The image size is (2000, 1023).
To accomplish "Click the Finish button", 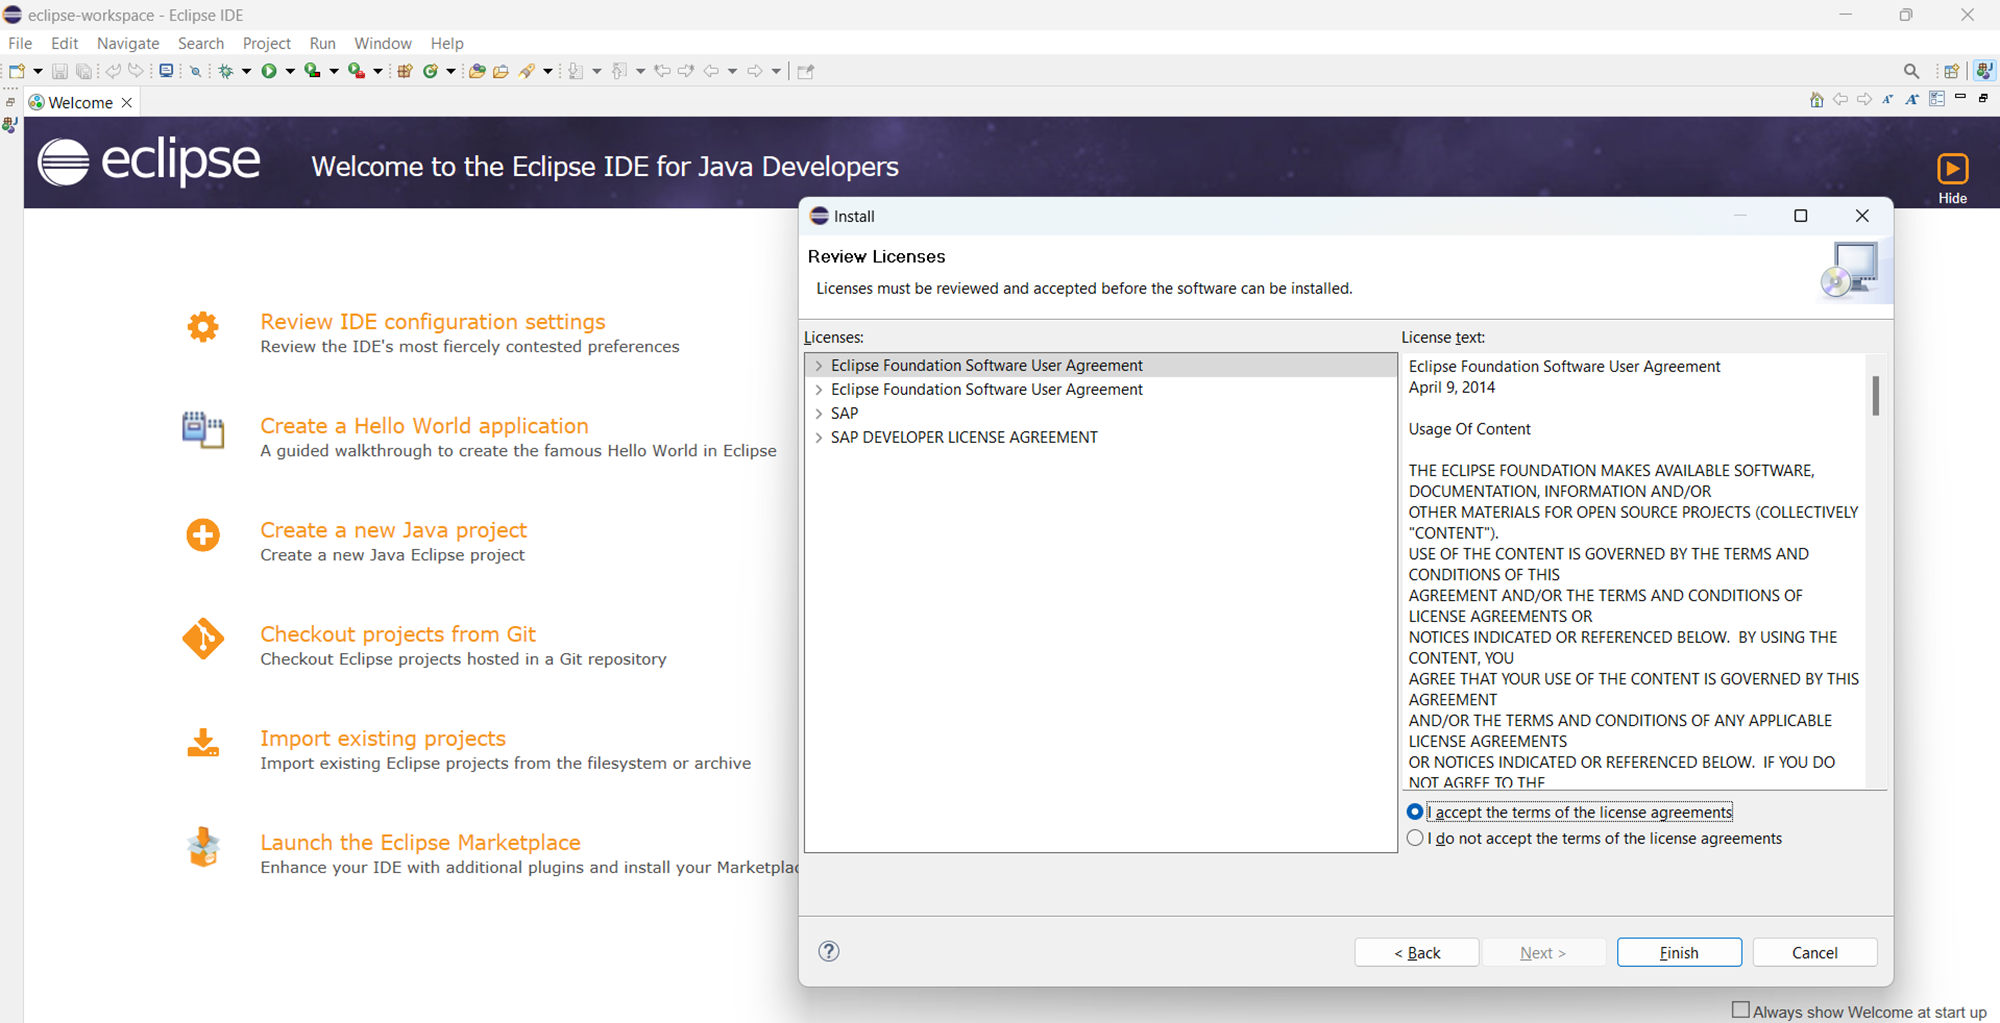I will (x=1678, y=952).
